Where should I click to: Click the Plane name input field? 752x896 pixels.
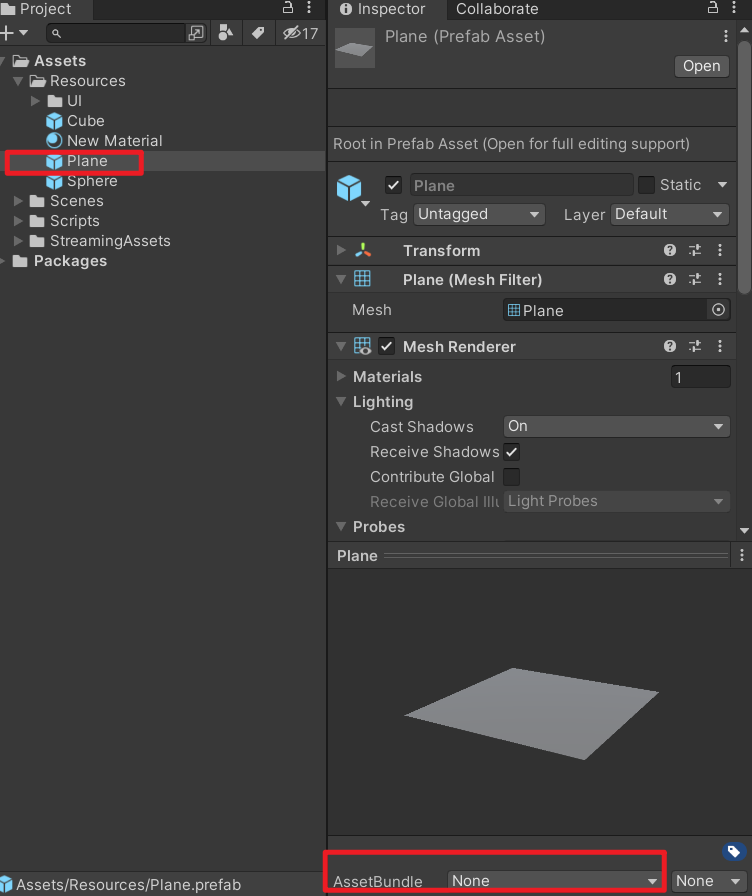[x=521, y=185]
